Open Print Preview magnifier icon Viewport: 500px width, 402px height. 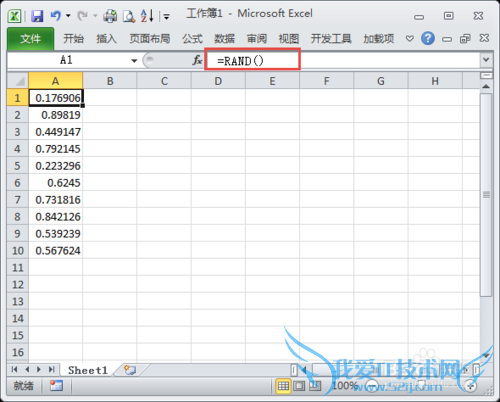point(129,16)
